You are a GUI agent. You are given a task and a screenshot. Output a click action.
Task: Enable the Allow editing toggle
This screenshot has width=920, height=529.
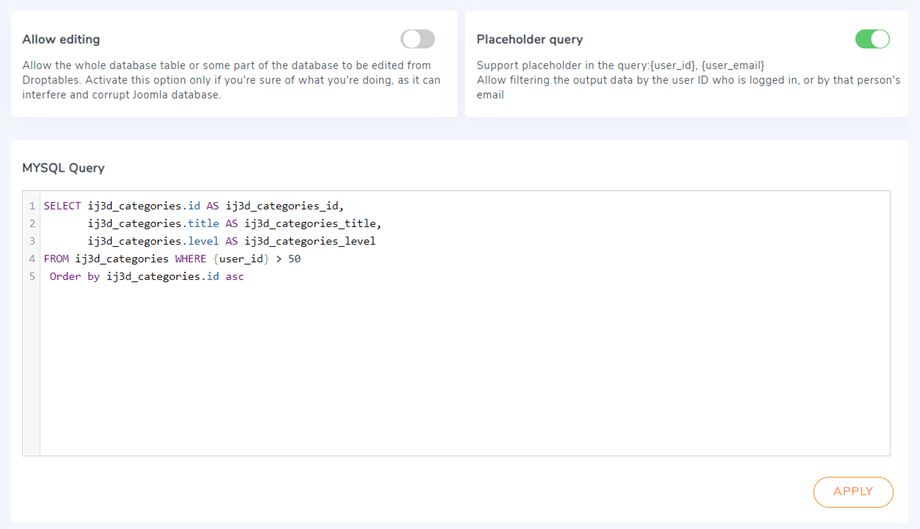click(417, 39)
